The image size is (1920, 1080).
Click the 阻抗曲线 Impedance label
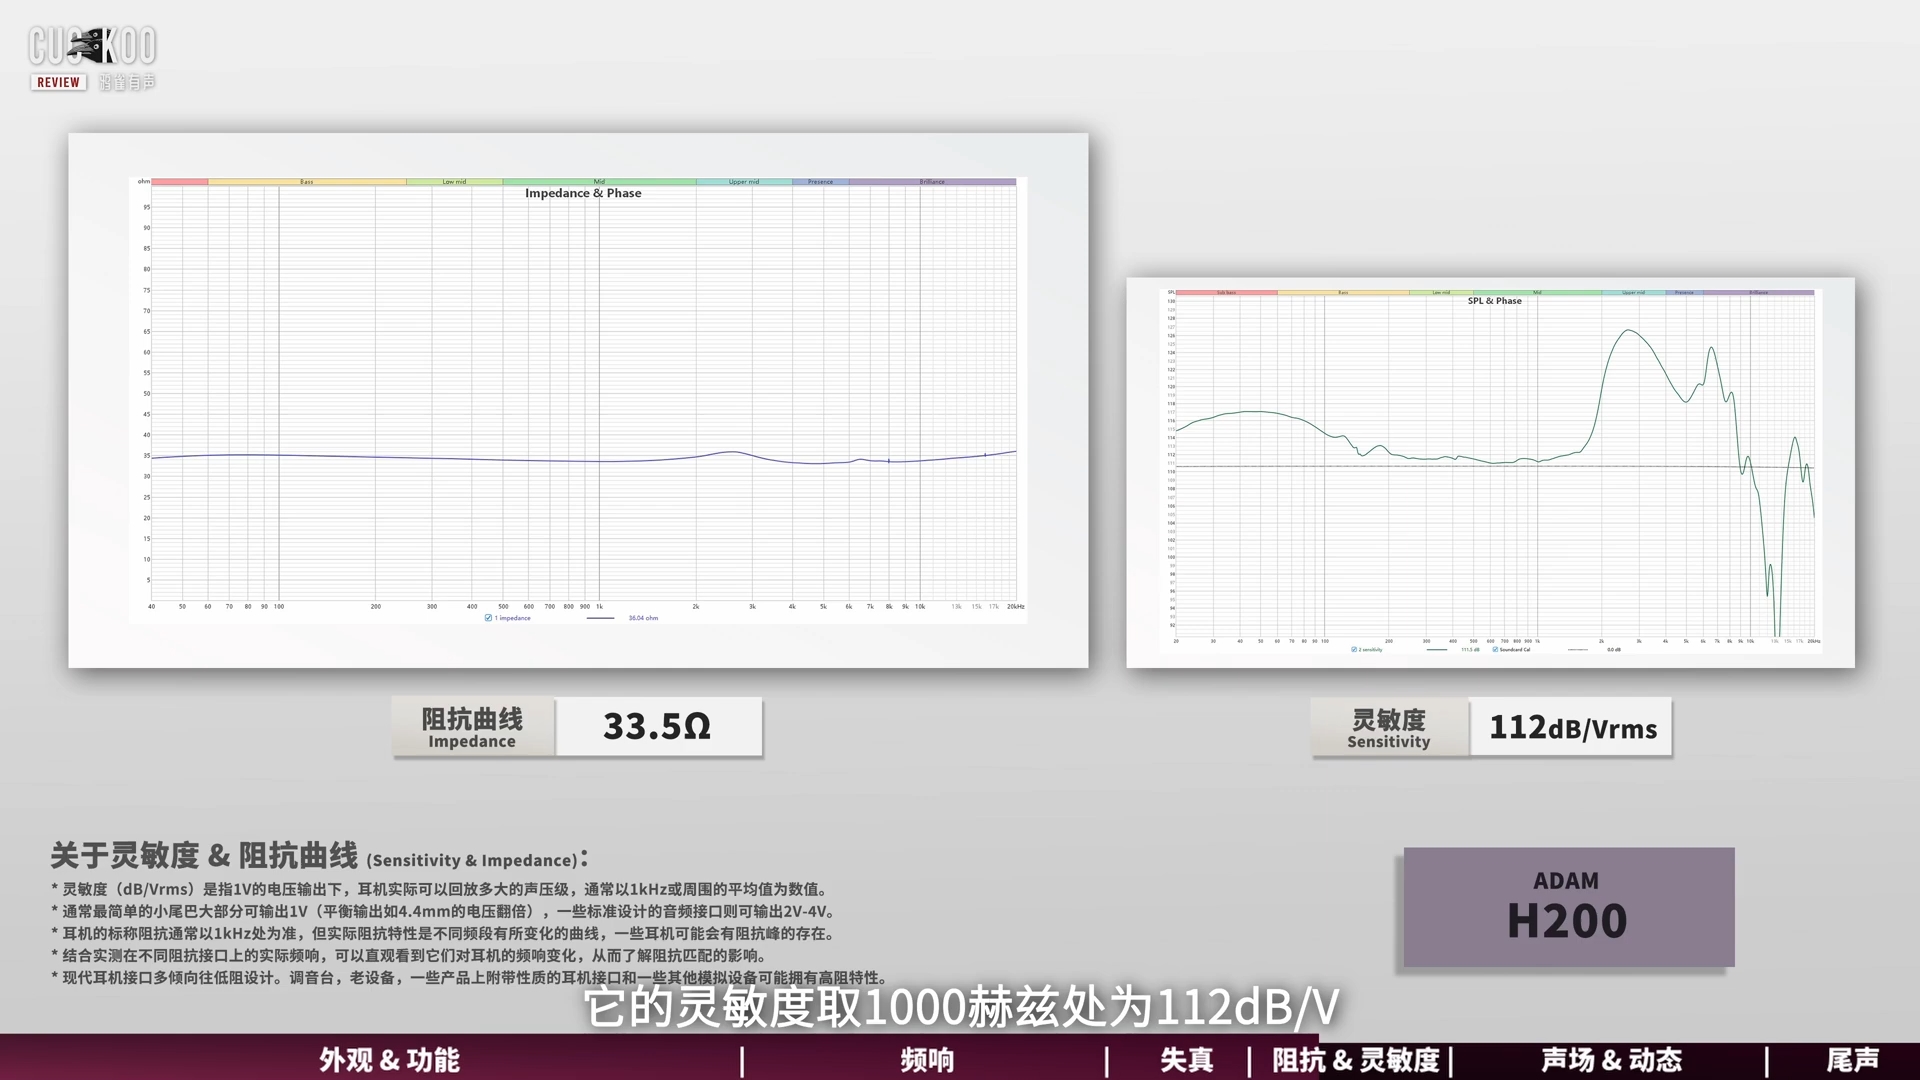pyautogui.click(x=472, y=727)
